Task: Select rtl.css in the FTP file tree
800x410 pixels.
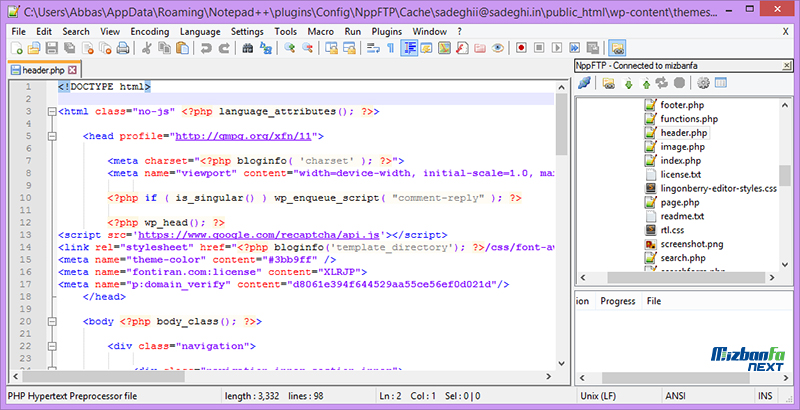Action: tap(672, 230)
